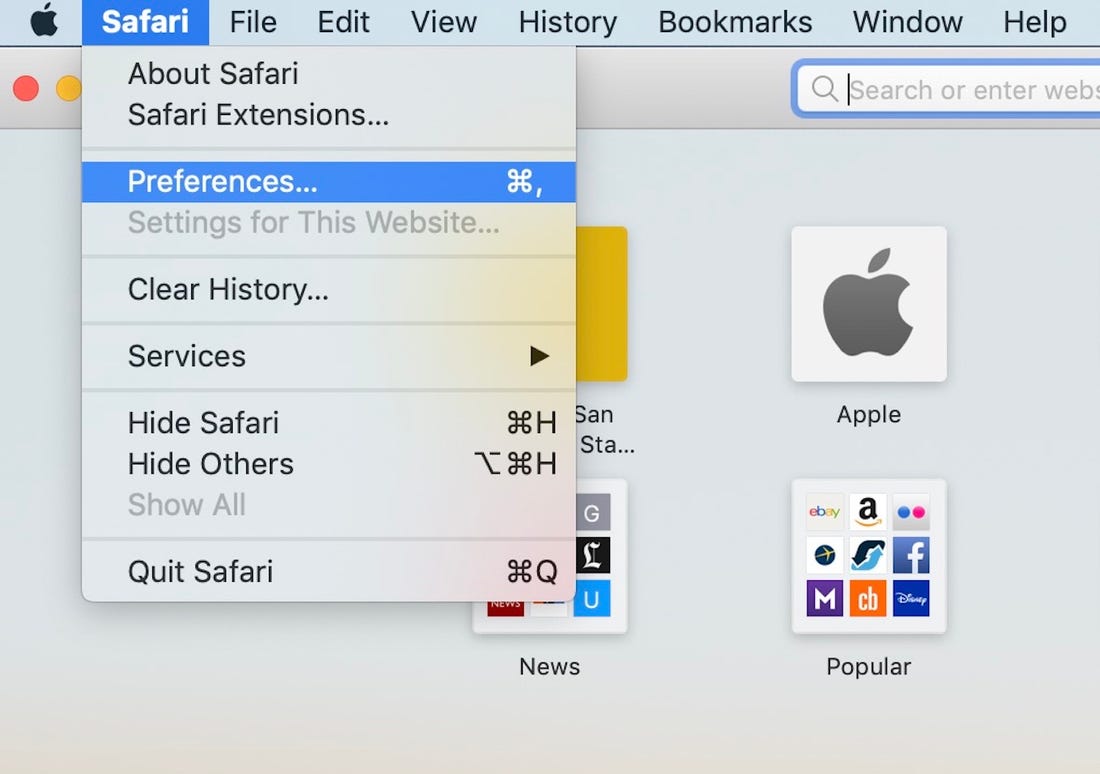
Task: Click the Disney icon in Popular folder
Action: pyautogui.click(x=911, y=598)
